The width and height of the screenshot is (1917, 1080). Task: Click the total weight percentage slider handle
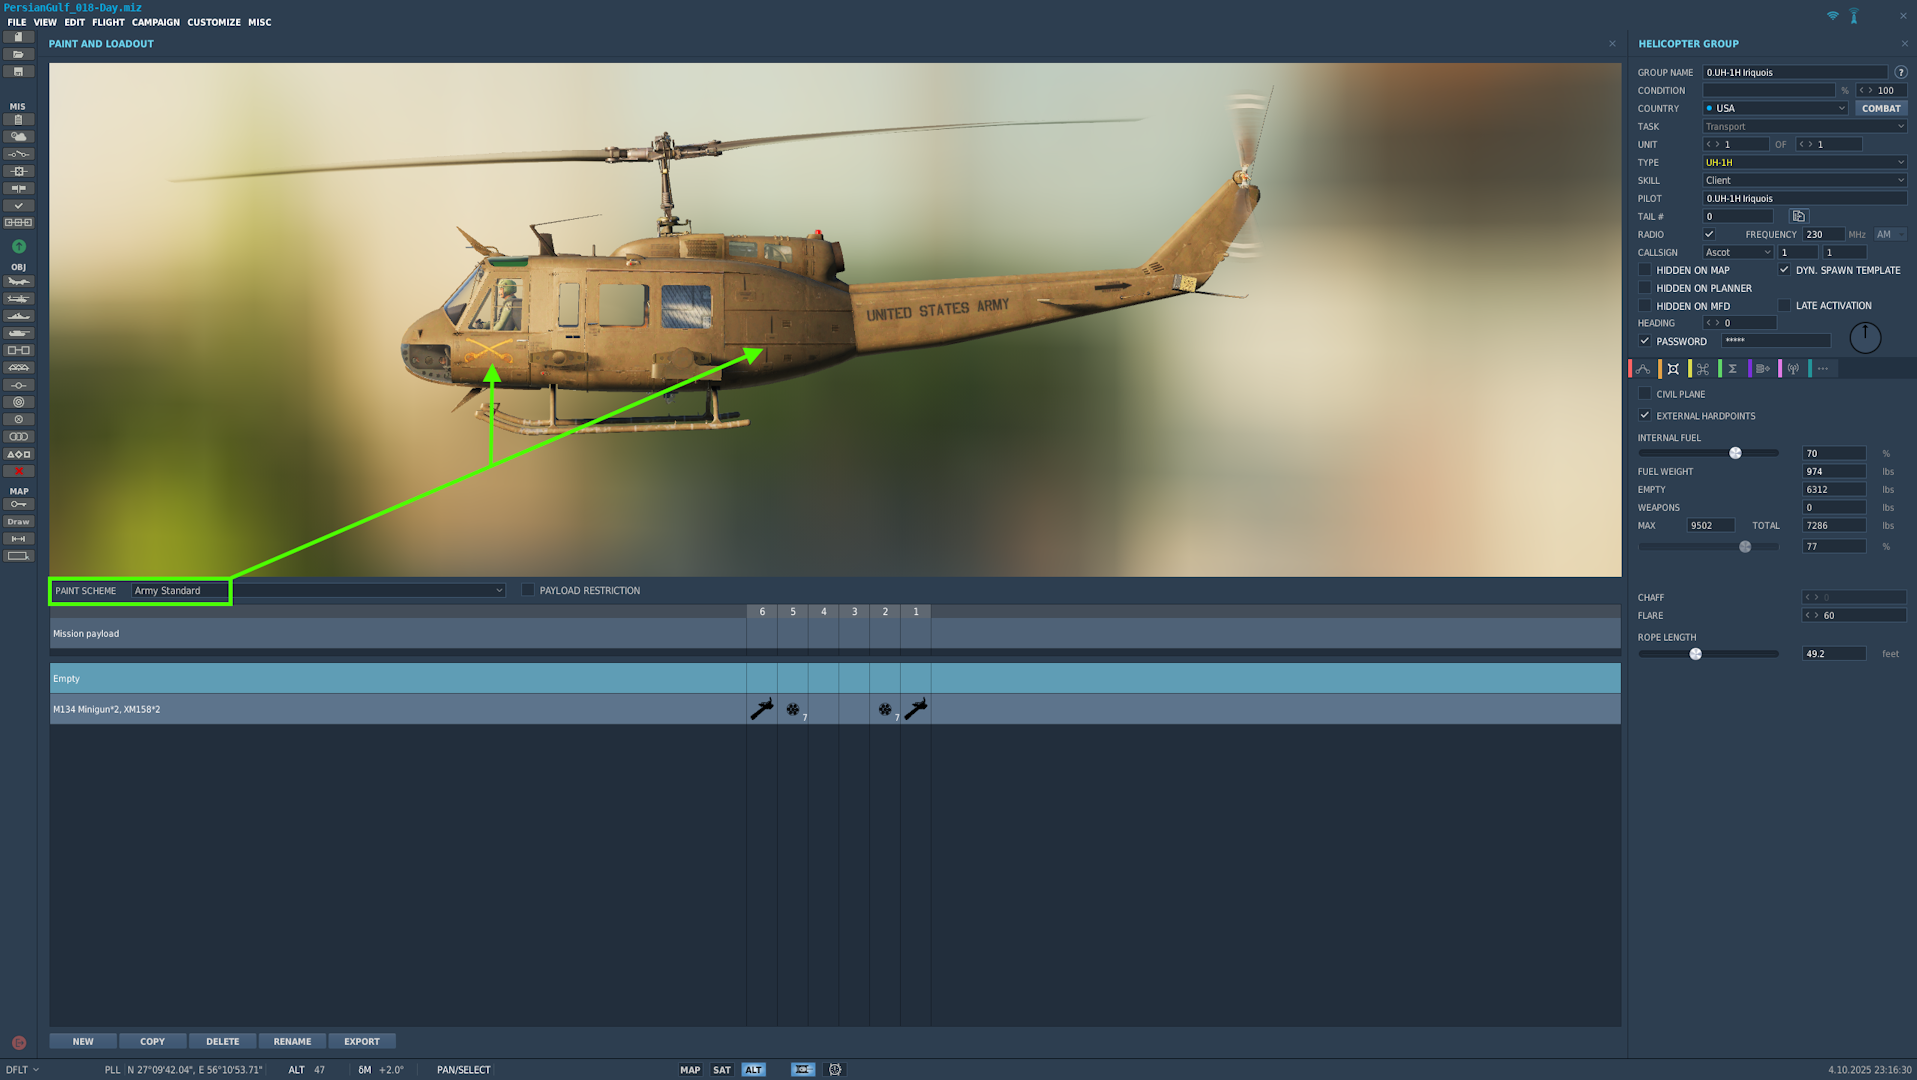(x=1745, y=547)
